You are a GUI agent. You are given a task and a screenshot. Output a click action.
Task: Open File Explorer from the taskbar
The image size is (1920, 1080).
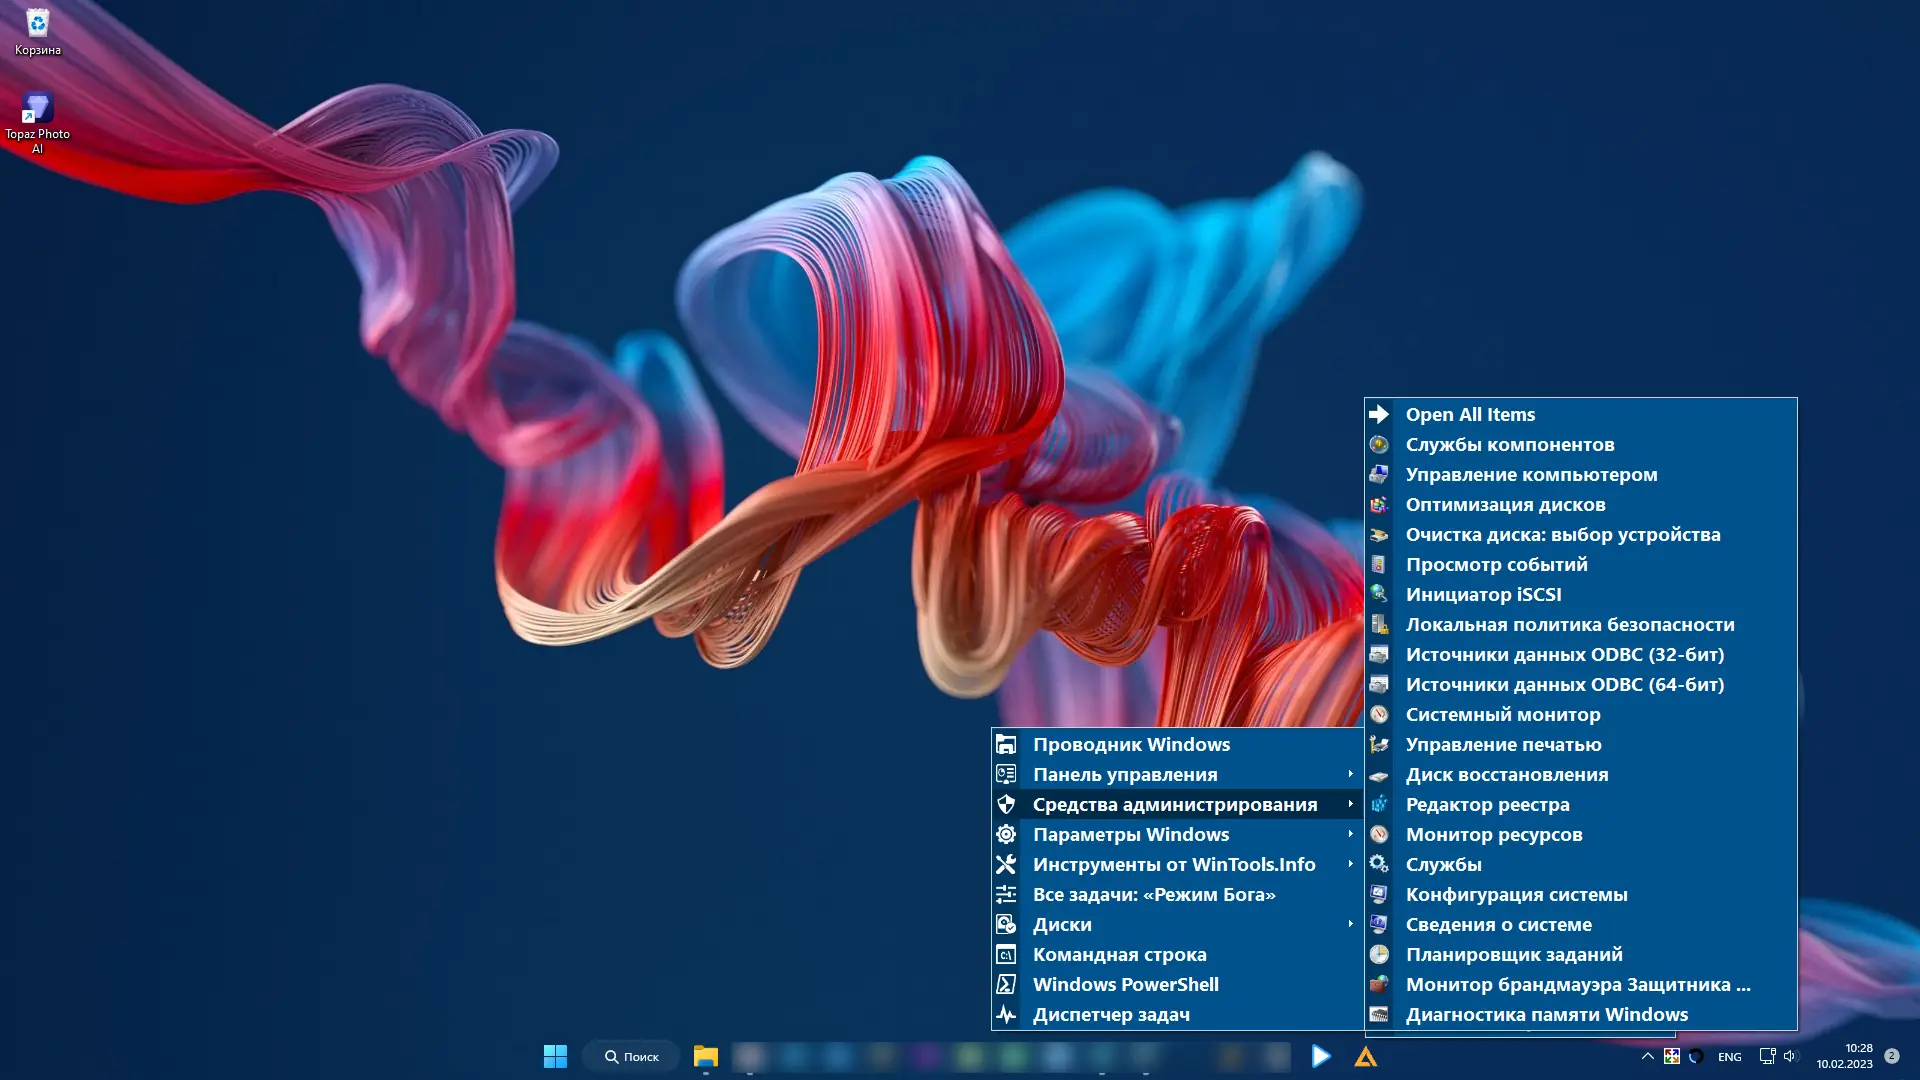click(x=706, y=1056)
